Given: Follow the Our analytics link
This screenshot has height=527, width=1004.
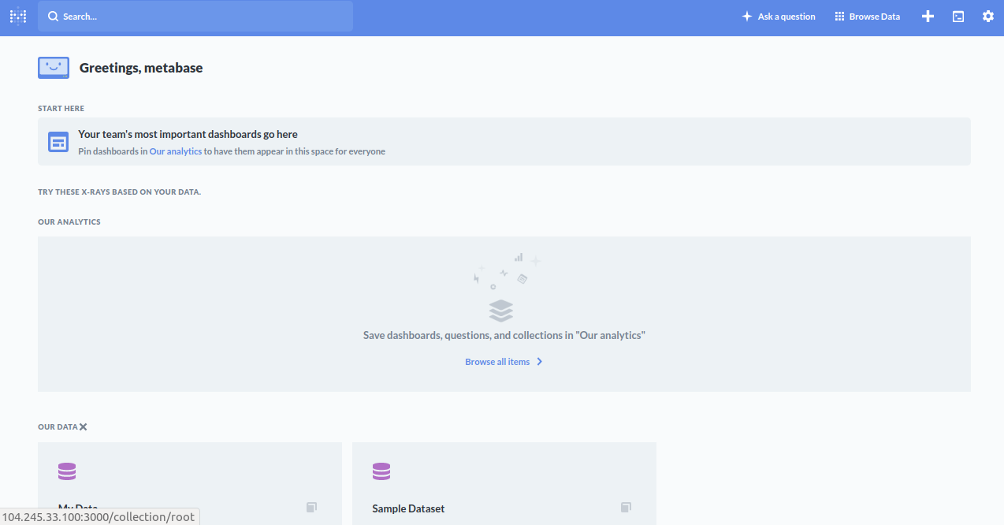Looking at the screenshot, I should (175, 152).
